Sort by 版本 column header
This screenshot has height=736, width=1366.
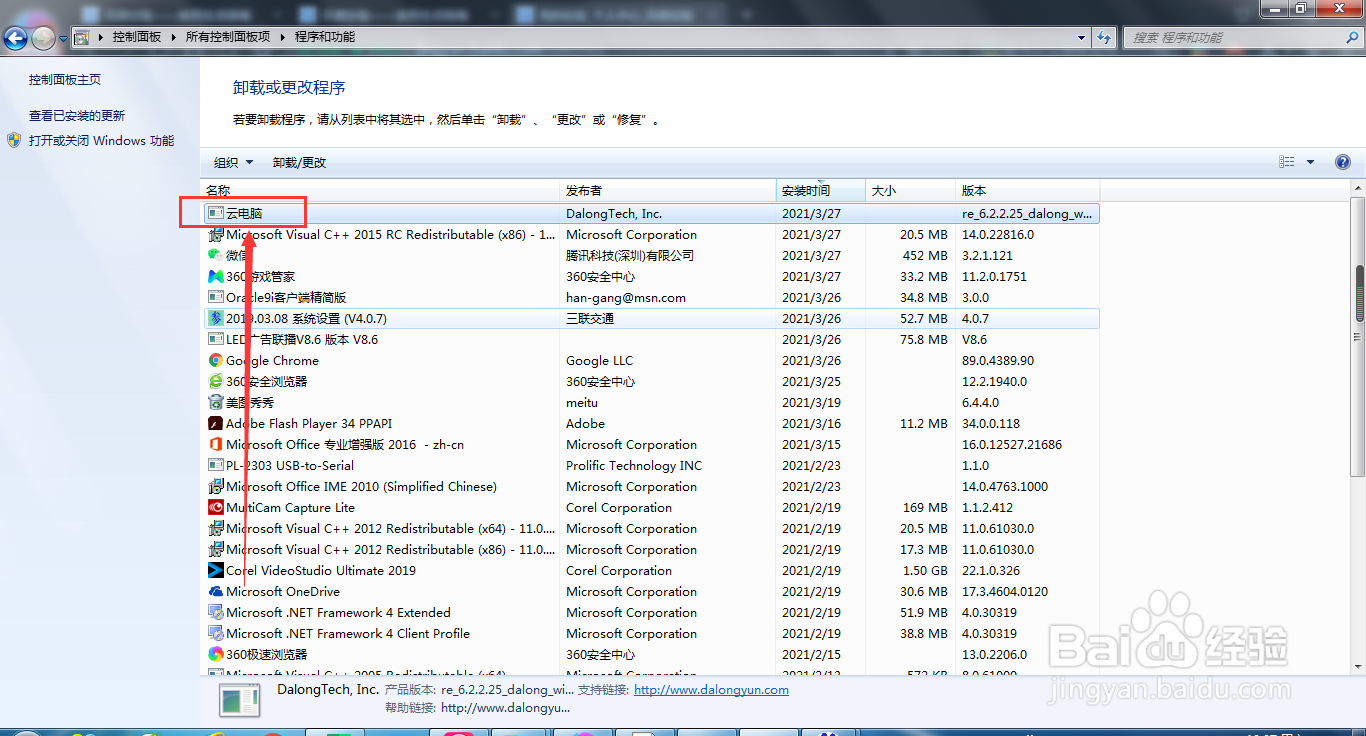(1028, 190)
